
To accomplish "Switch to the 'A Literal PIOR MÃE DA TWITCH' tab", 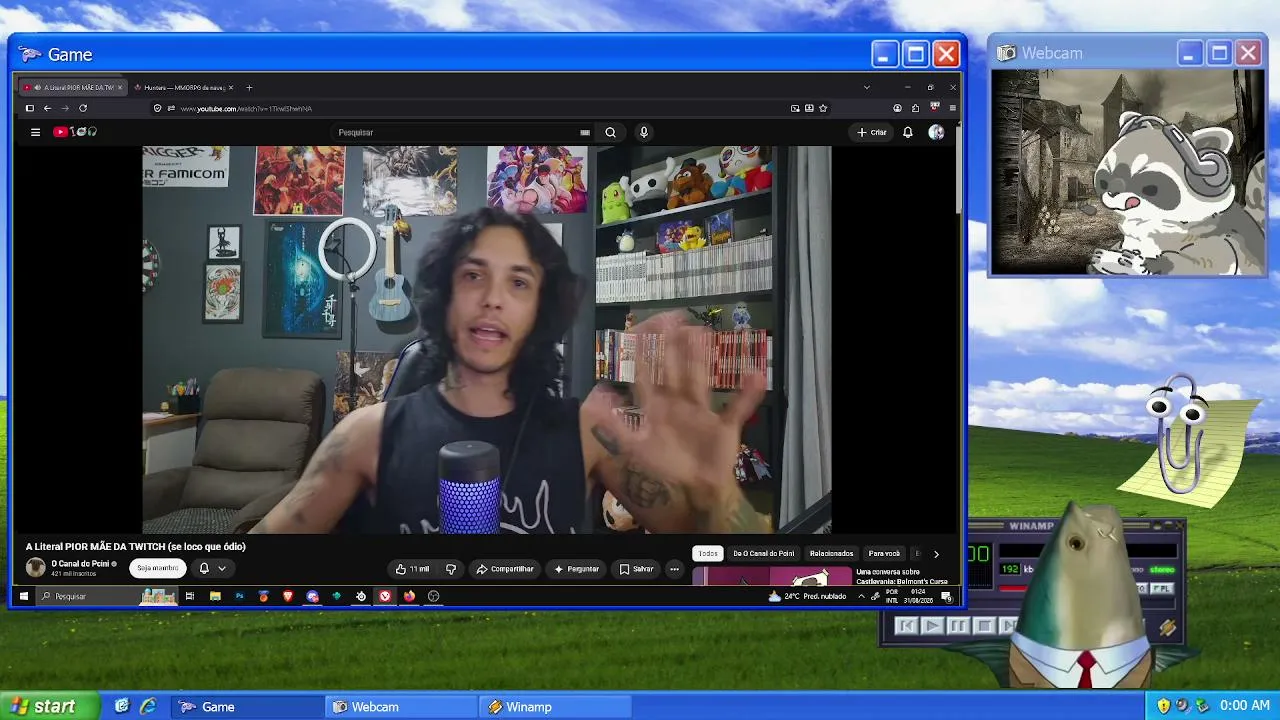I will tap(73, 88).
